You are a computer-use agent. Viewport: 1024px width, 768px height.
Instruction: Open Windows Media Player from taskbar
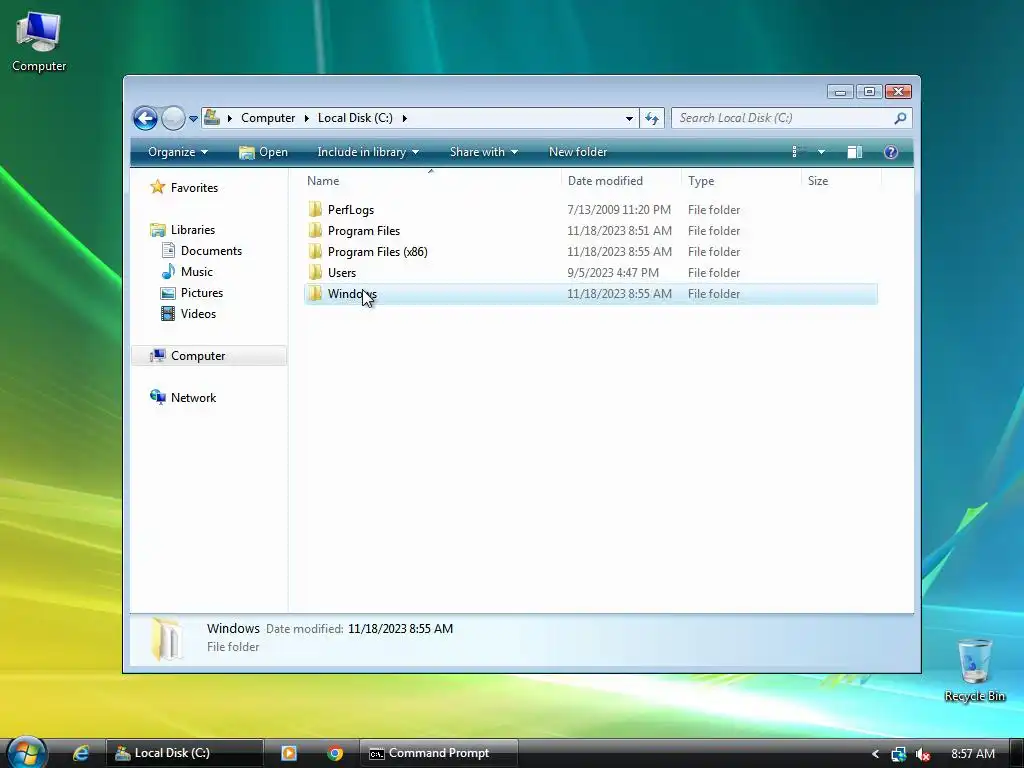(289, 753)
